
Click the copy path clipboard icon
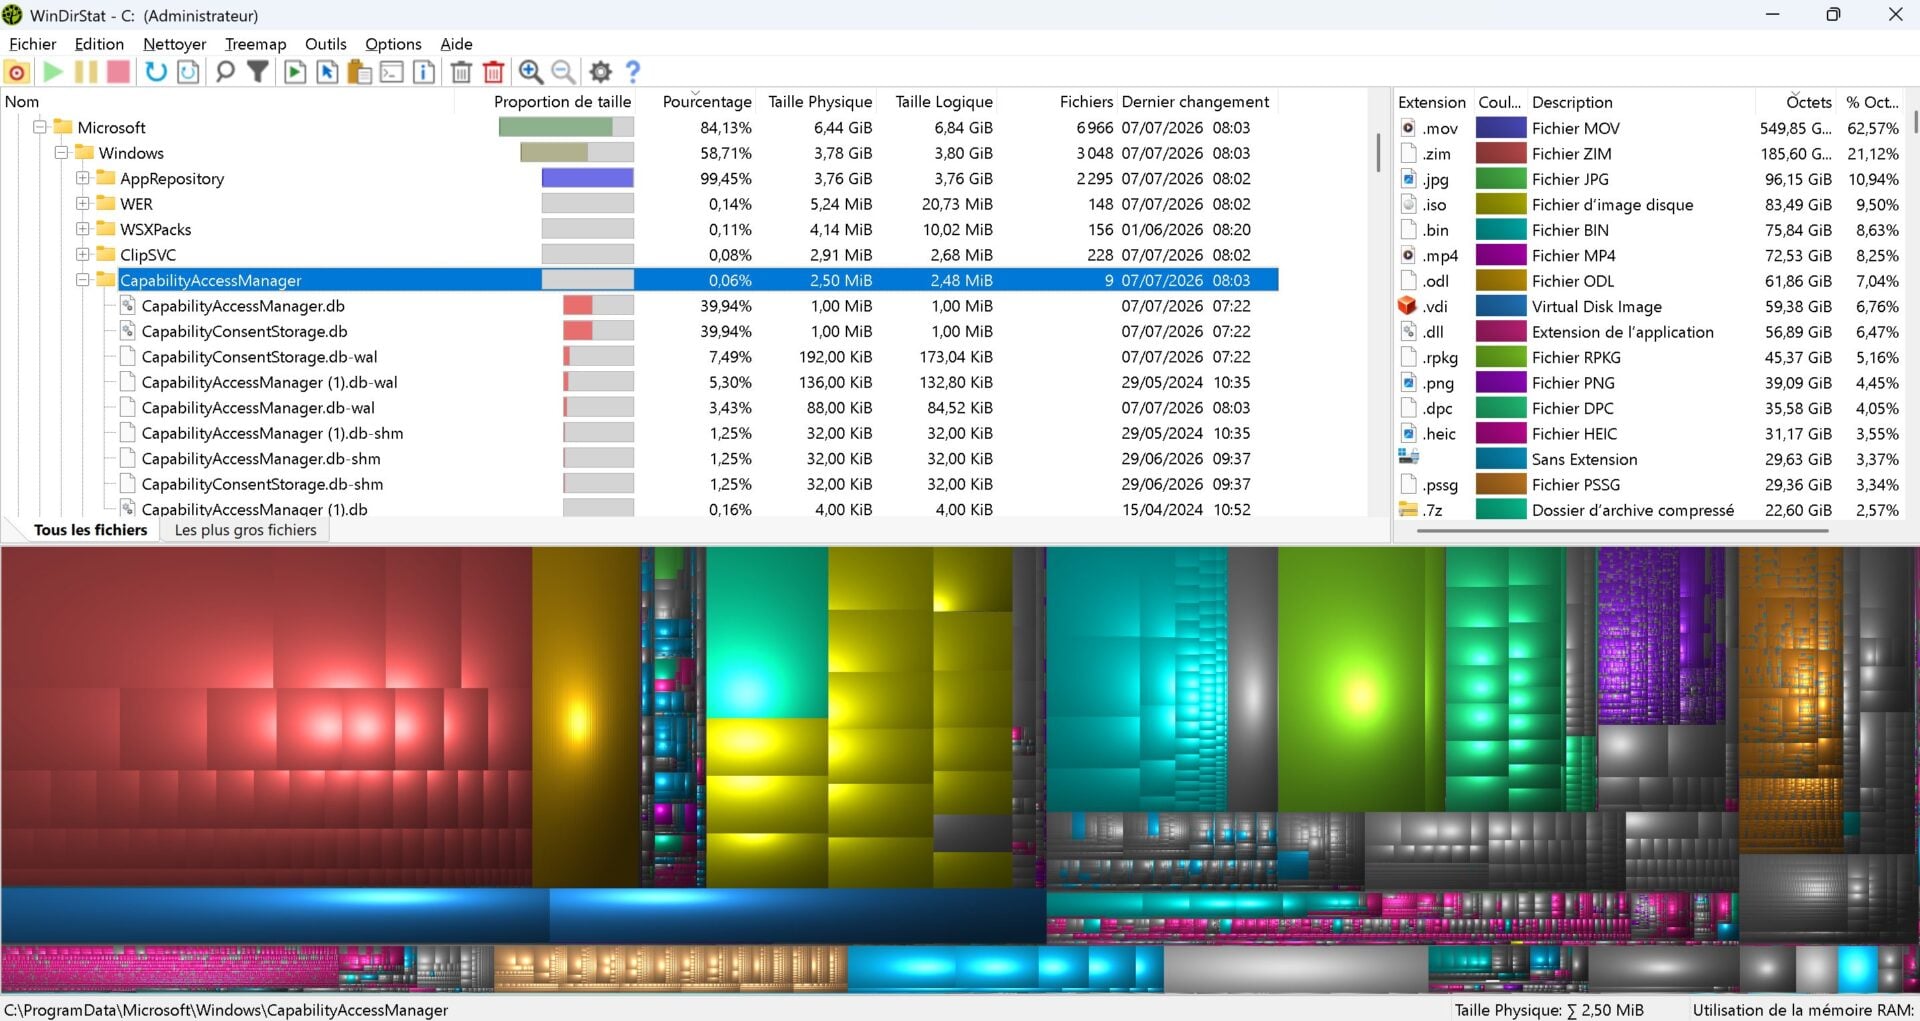pos(360,72)
